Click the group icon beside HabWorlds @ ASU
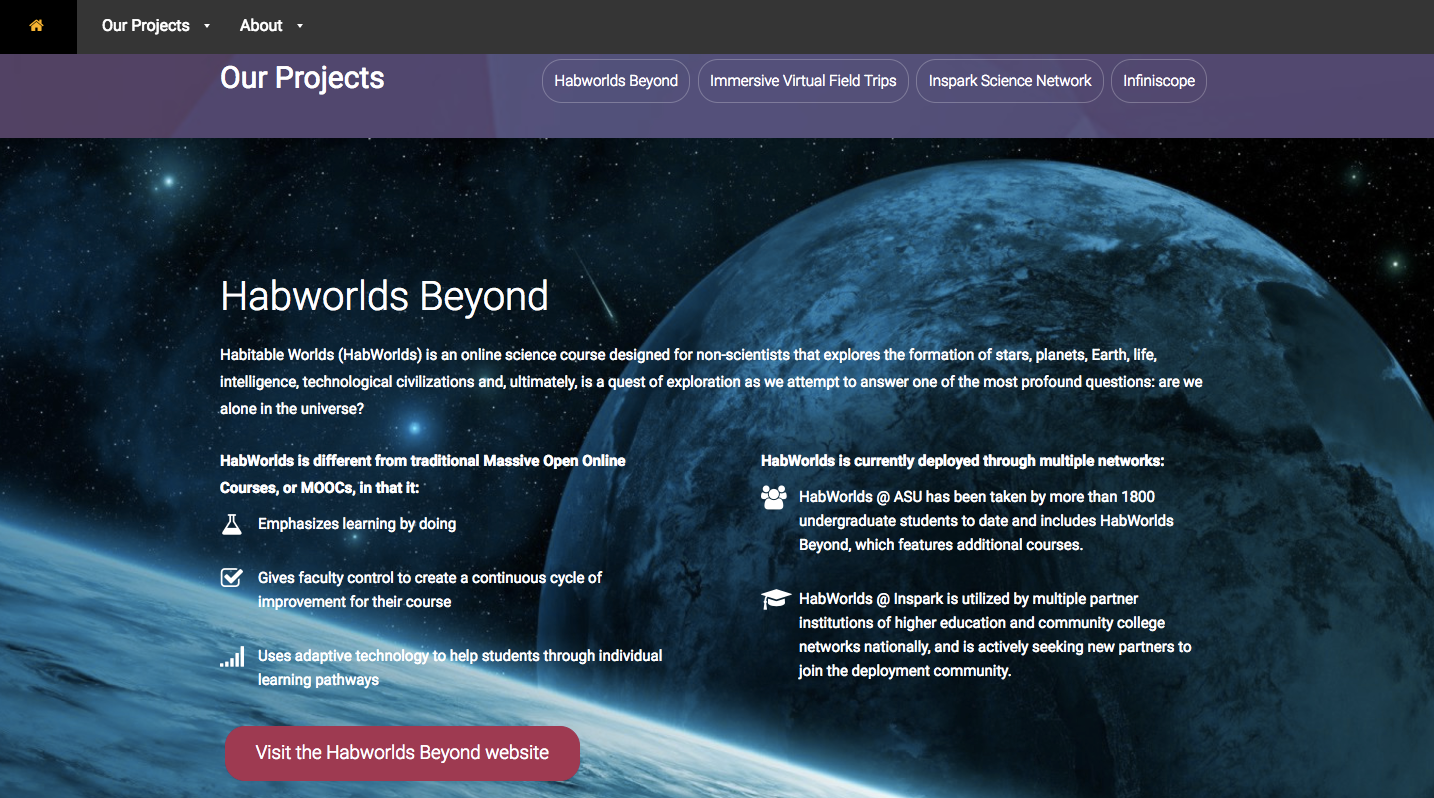The height and width of the screenshot is (798, 1434). click(x=774, y=497)
